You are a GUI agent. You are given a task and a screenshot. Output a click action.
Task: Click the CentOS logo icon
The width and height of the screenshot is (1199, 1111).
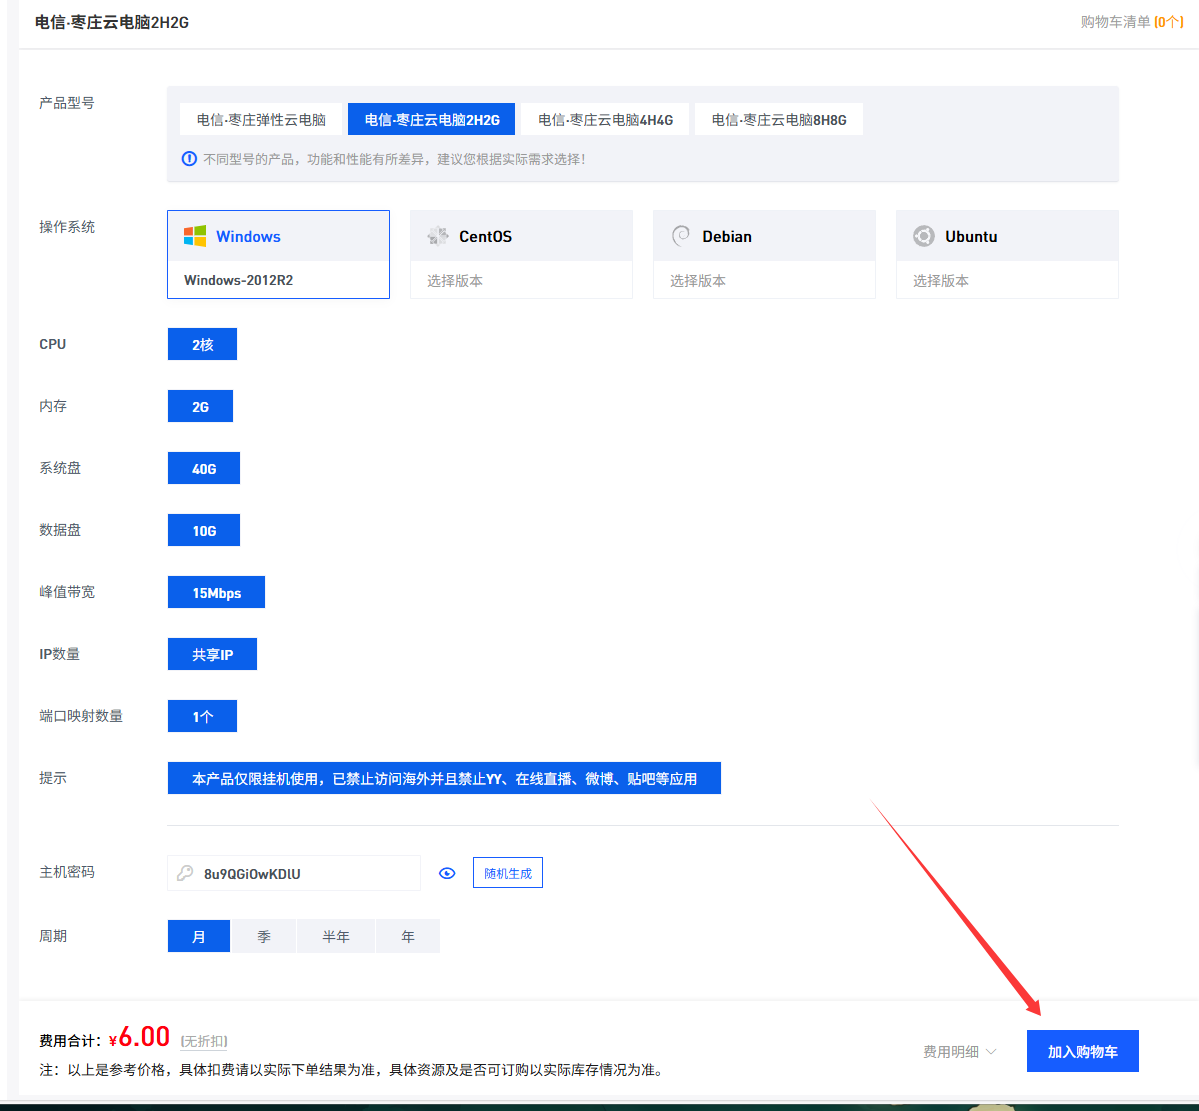tap(438, 236)
